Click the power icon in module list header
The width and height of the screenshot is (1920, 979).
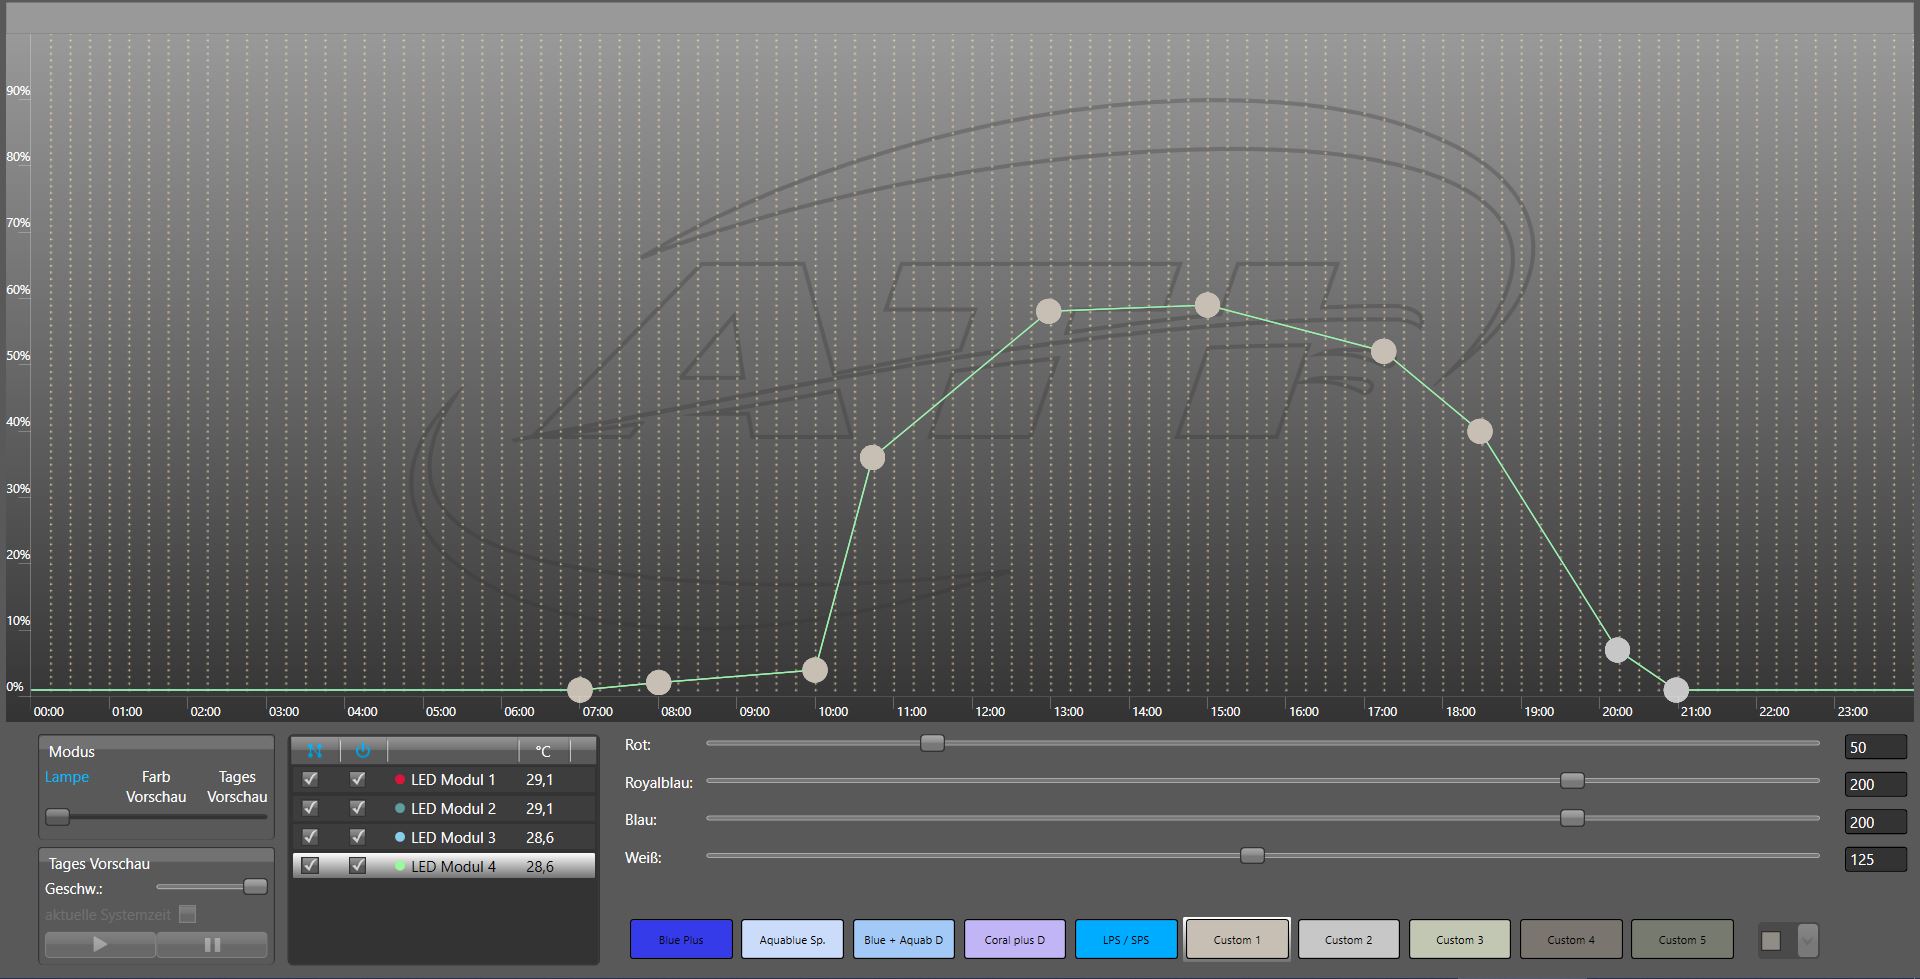(x=362, y=750)
